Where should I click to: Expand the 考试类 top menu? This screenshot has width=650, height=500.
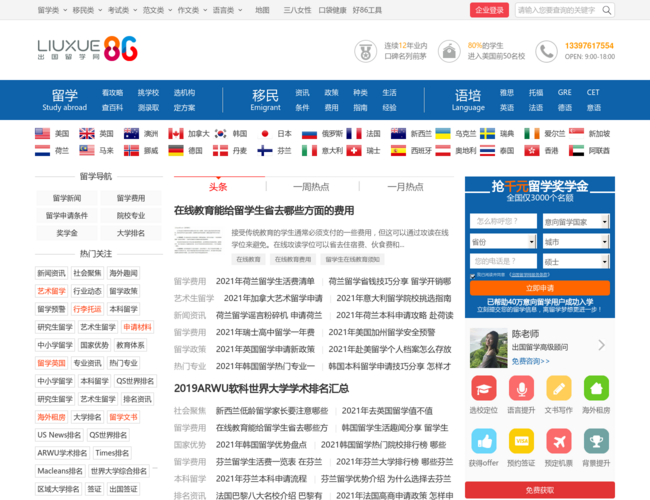click(x=122, y=10)
